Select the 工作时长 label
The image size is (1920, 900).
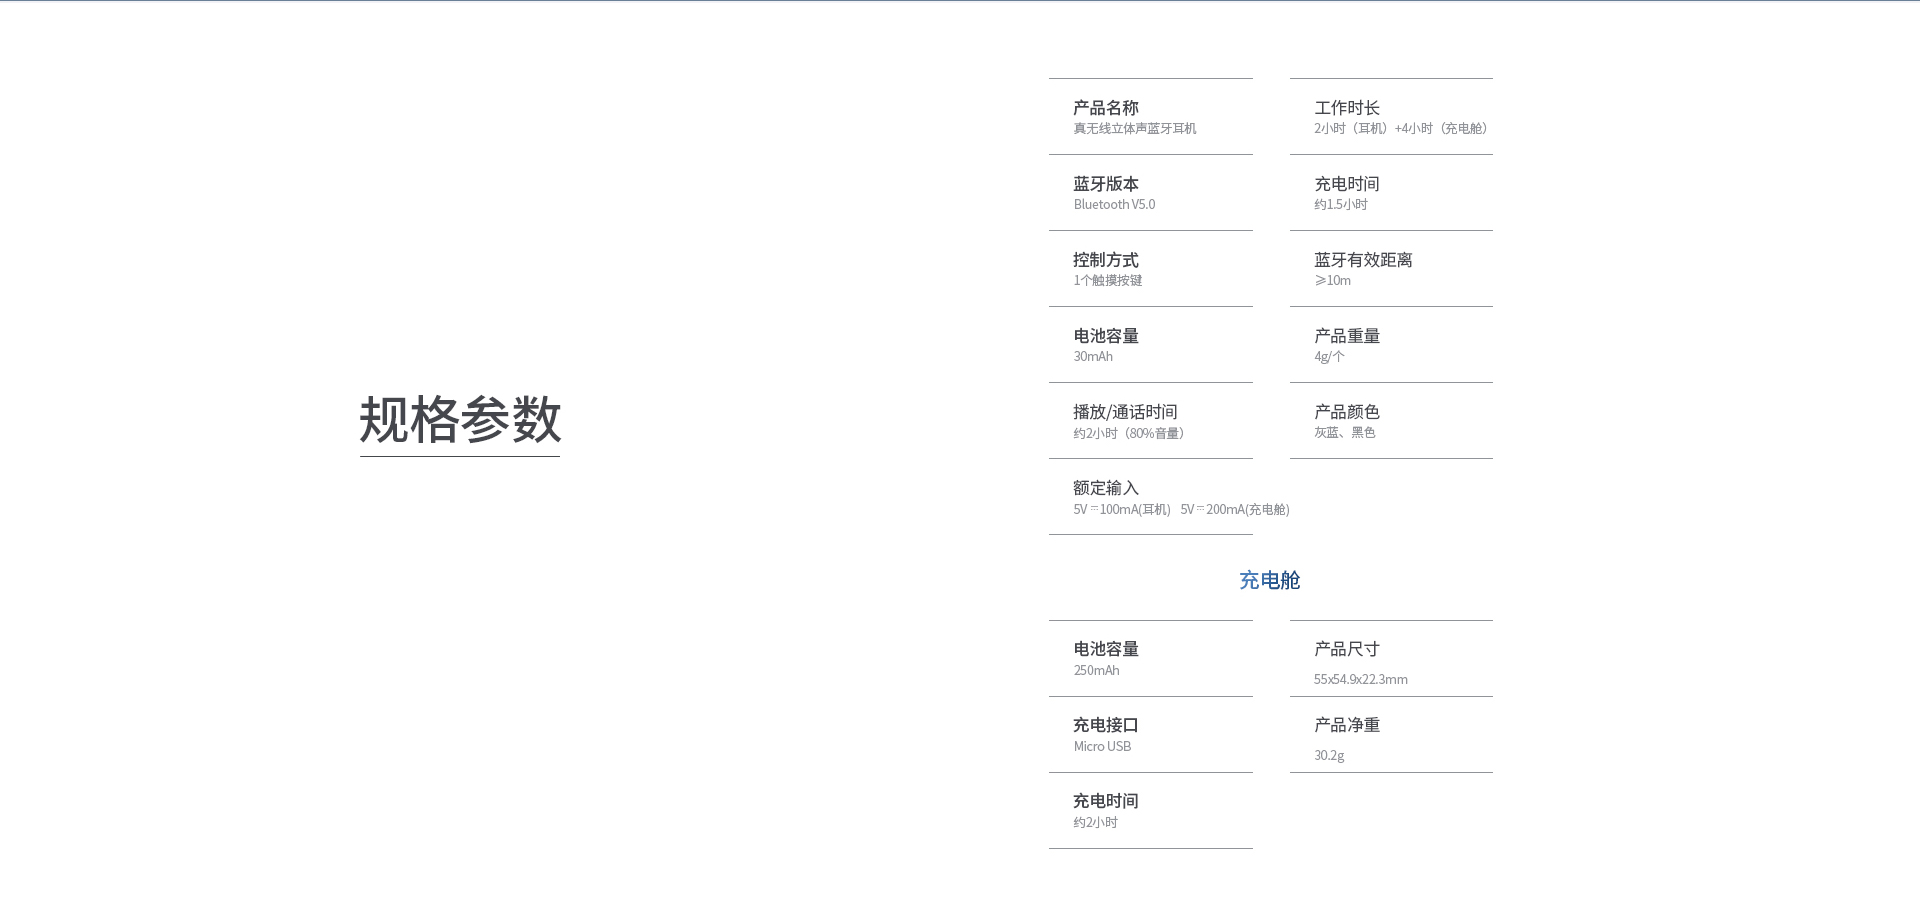(1347, 108)
